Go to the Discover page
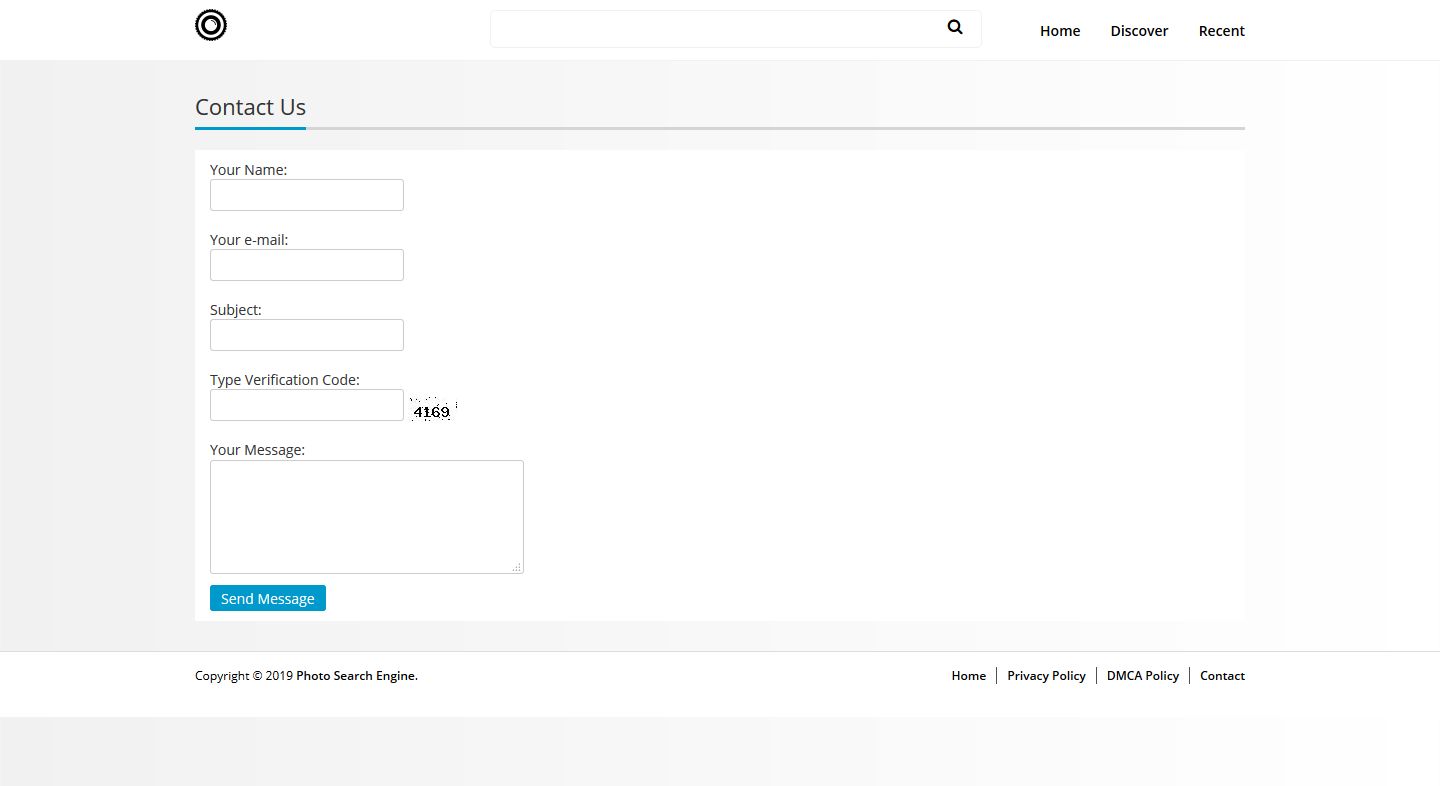 [x=1139, y=31]
